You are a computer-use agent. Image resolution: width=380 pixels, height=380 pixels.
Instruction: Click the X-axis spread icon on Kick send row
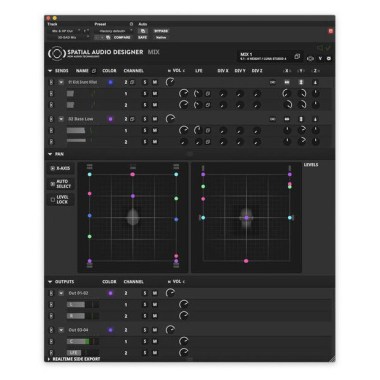[x=287, y=82]
